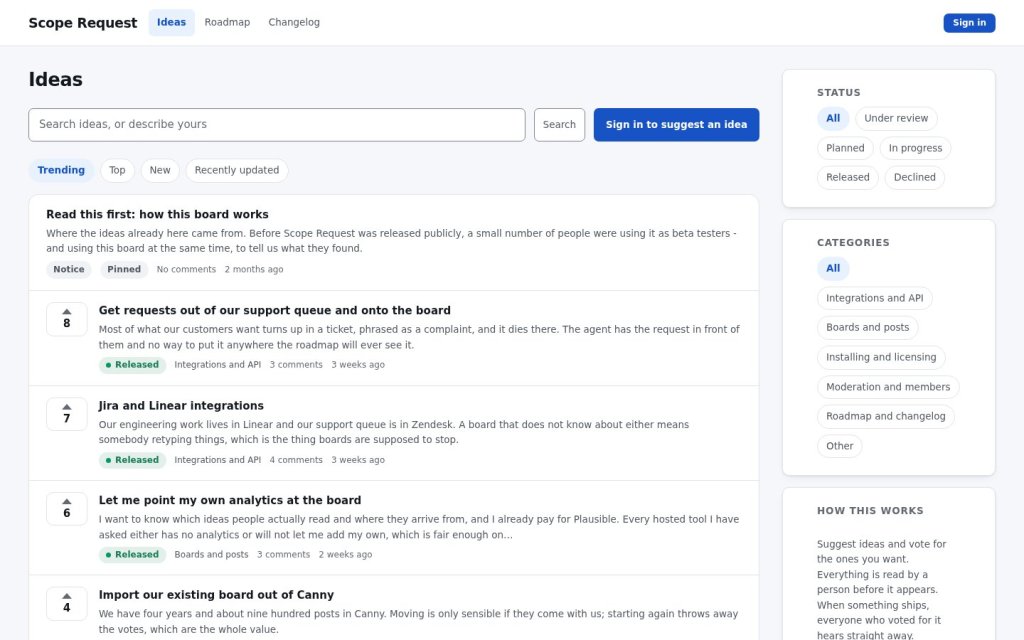
Task: Open the Changelog tab
Action: click(294, 22)
